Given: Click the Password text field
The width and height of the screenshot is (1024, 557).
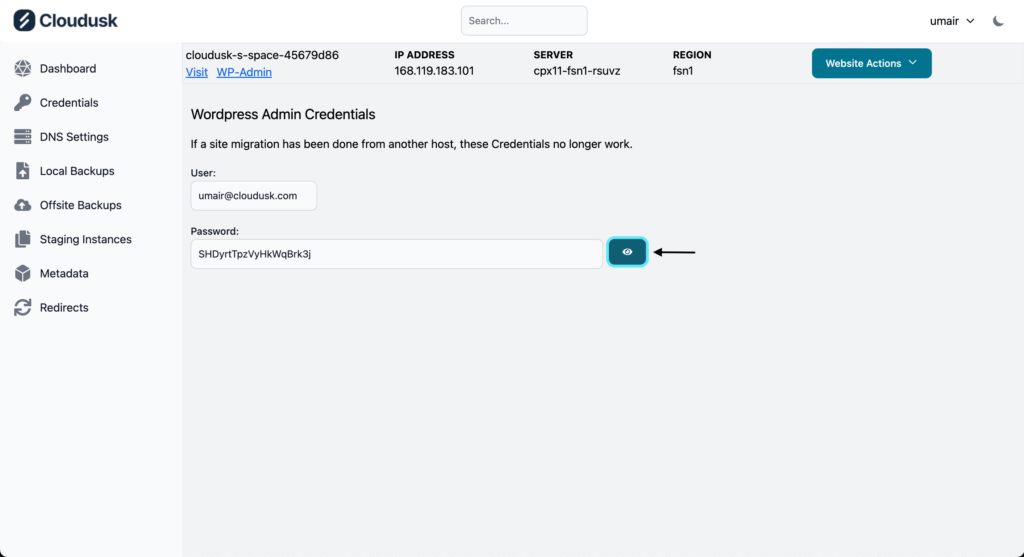Looking at the screenshot, I should click(397, 254).
